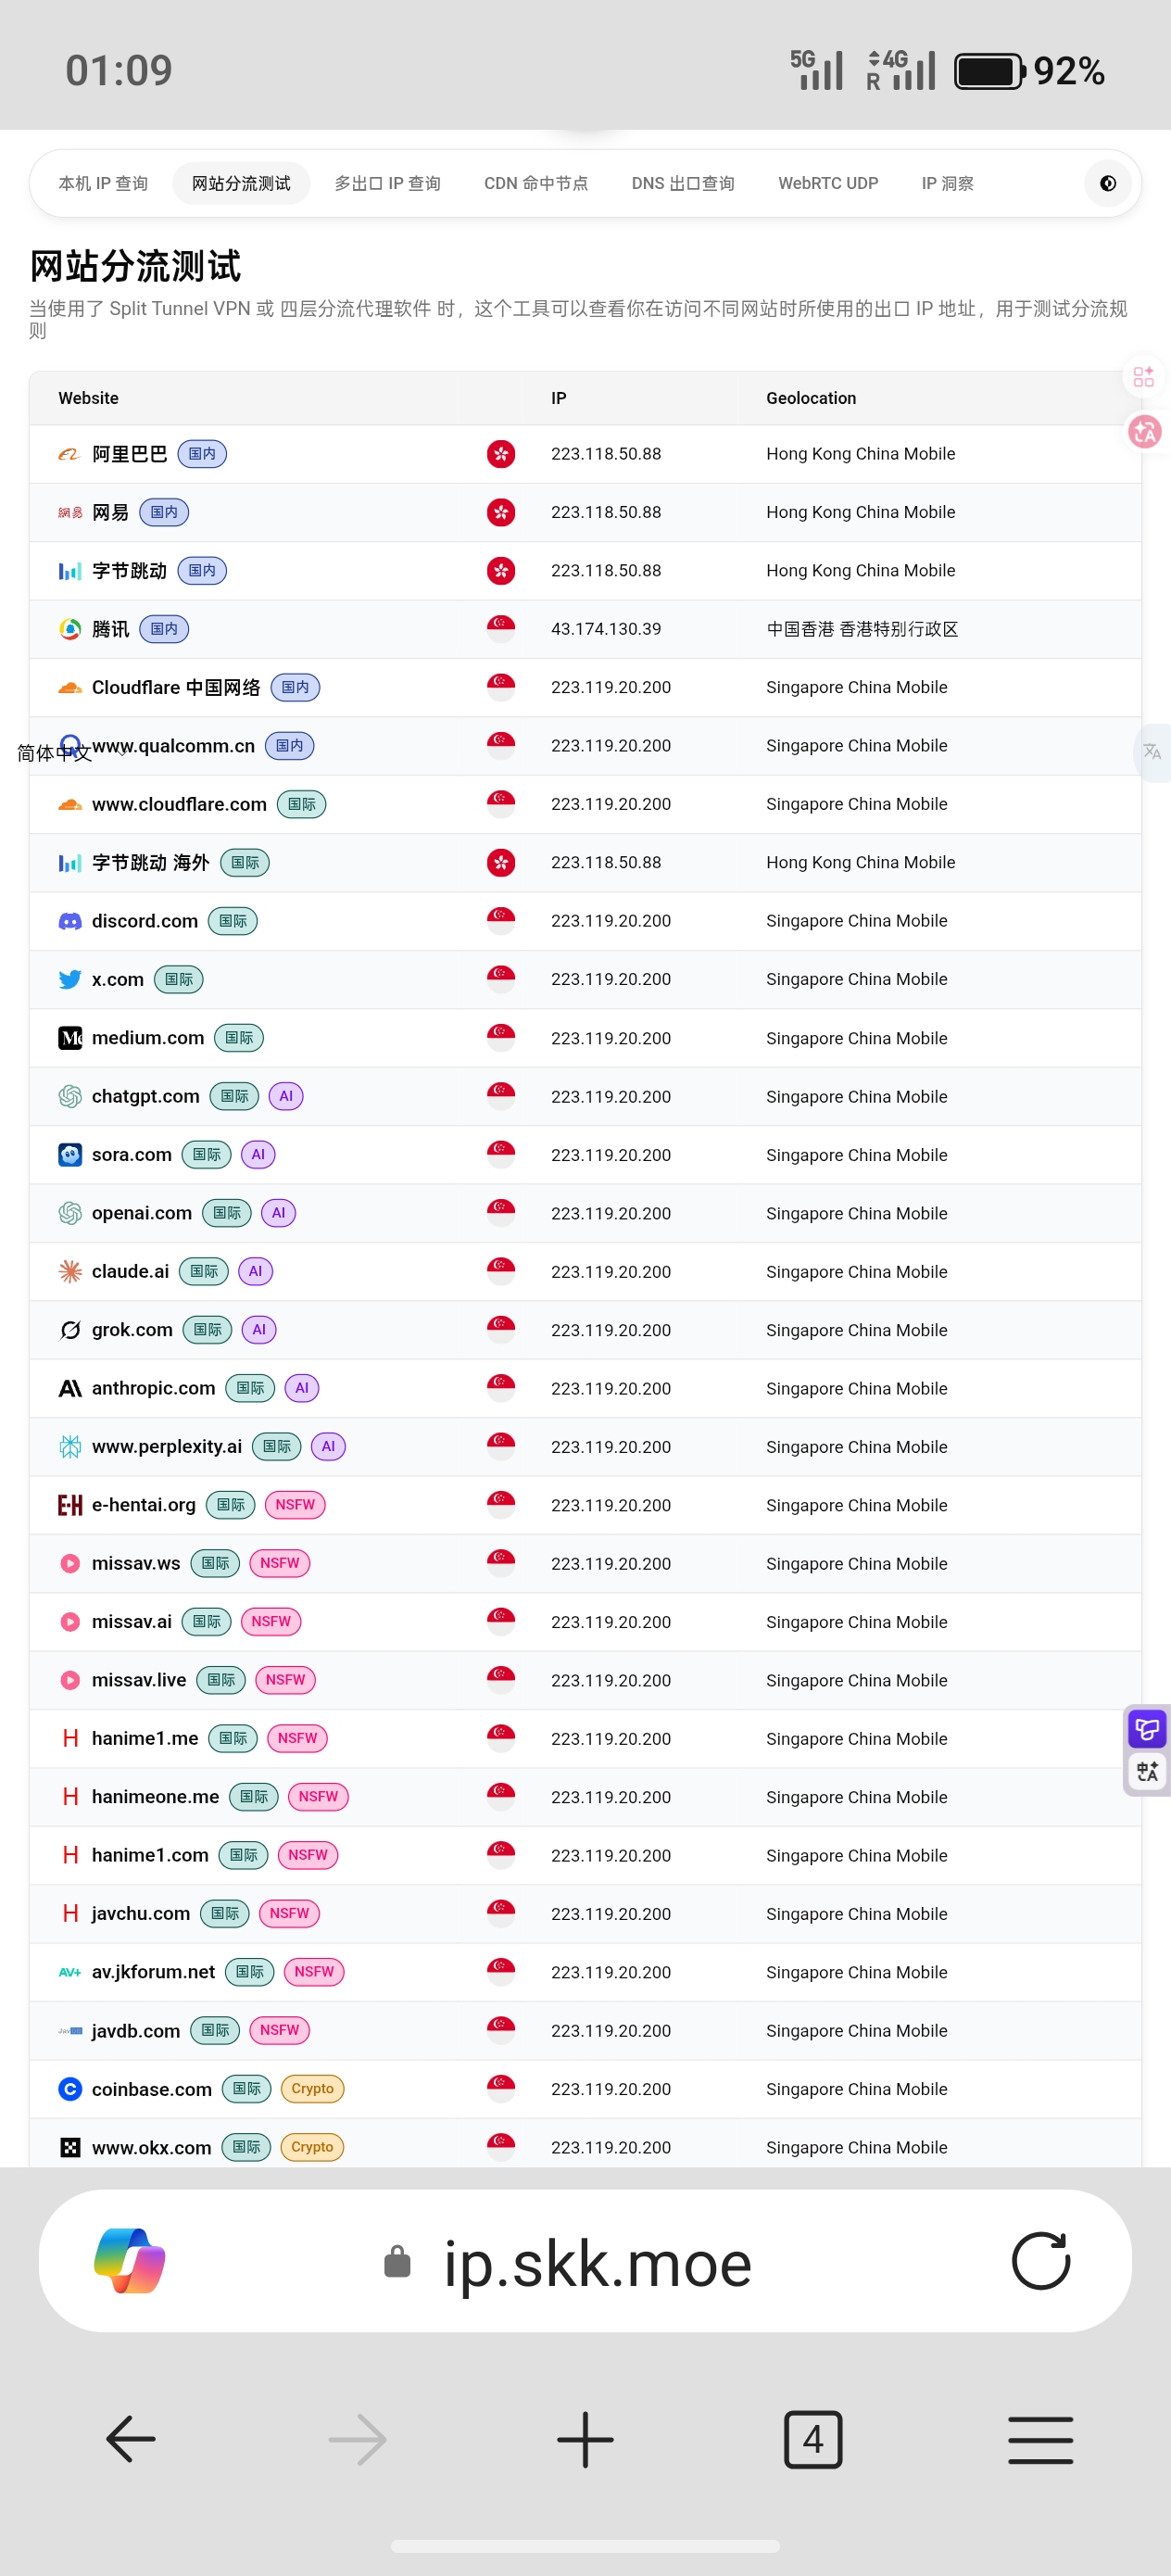This screenshot has width=1171, height=2576.
Task: Click the 腾讯 logo icon
Action: pos(69,629)
